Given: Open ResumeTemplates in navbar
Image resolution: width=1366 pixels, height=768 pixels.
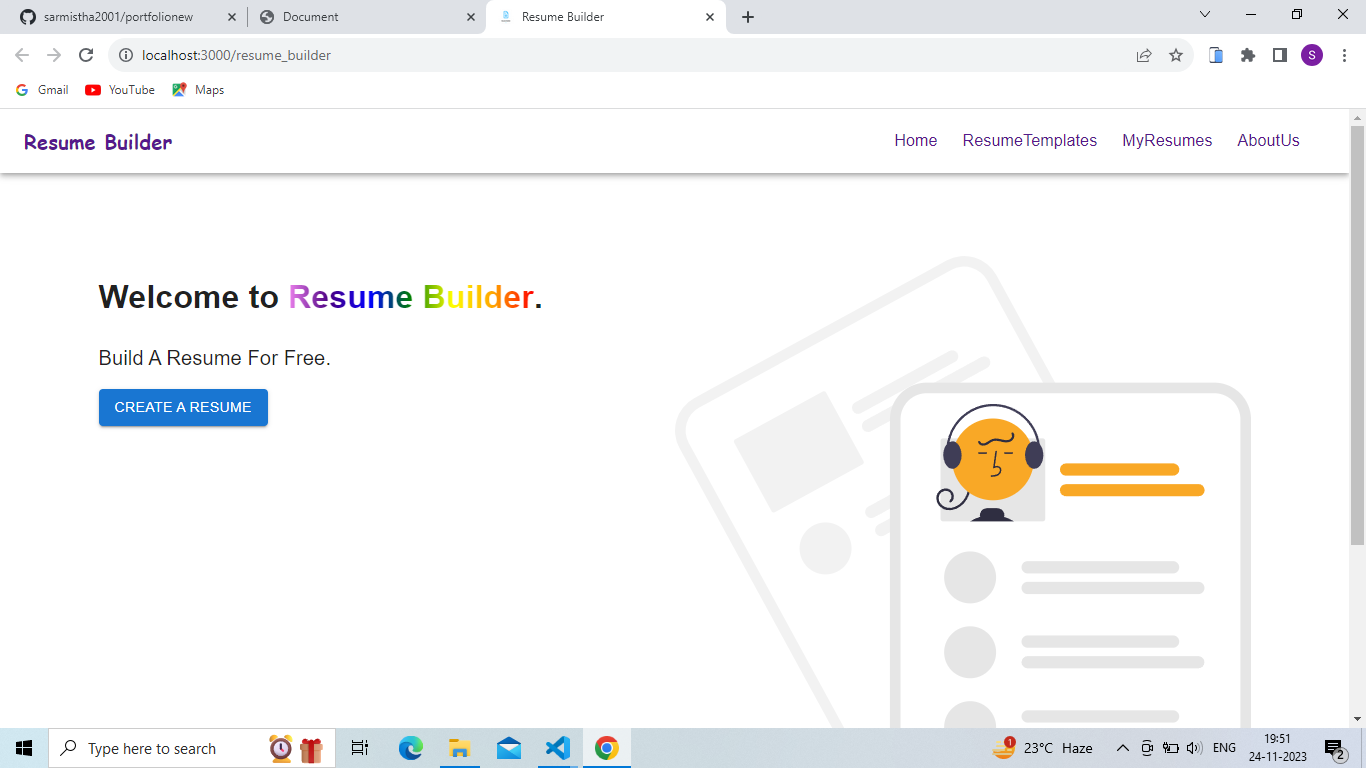Looking at the screenshot, I should point(1030,141).
